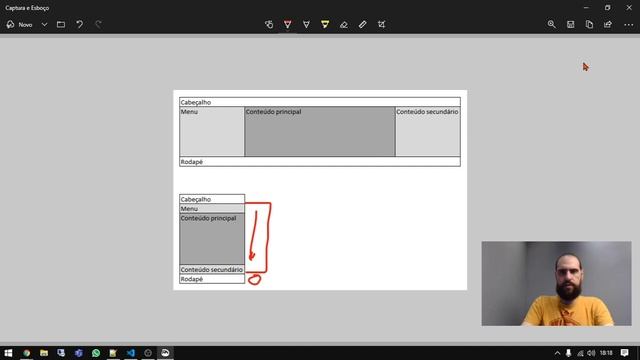Toggle touch writing tool
Viewport: 640px width, 360px height.
(x=269, y=24)
